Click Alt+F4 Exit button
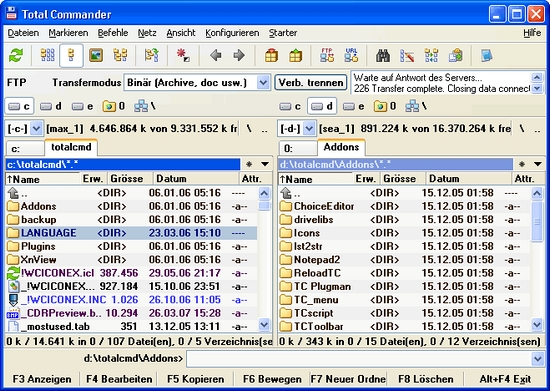550x391 pixels. pos(505,379)
